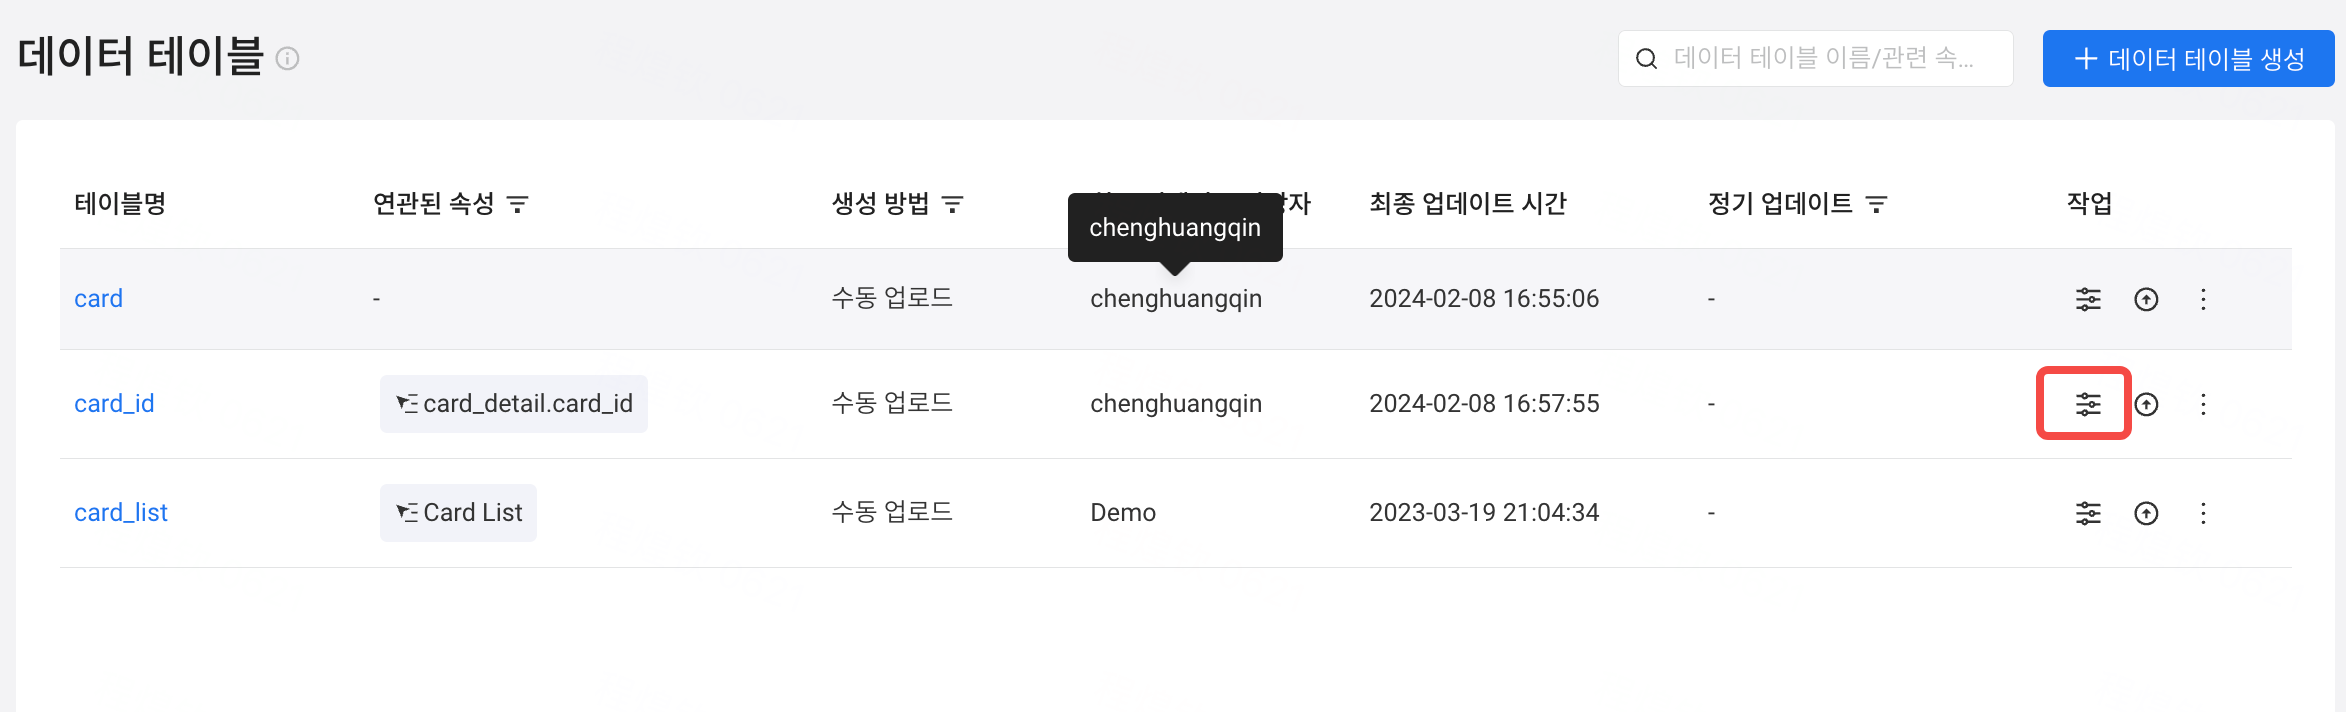Open settings icon for card_list row

[2088, 513]
